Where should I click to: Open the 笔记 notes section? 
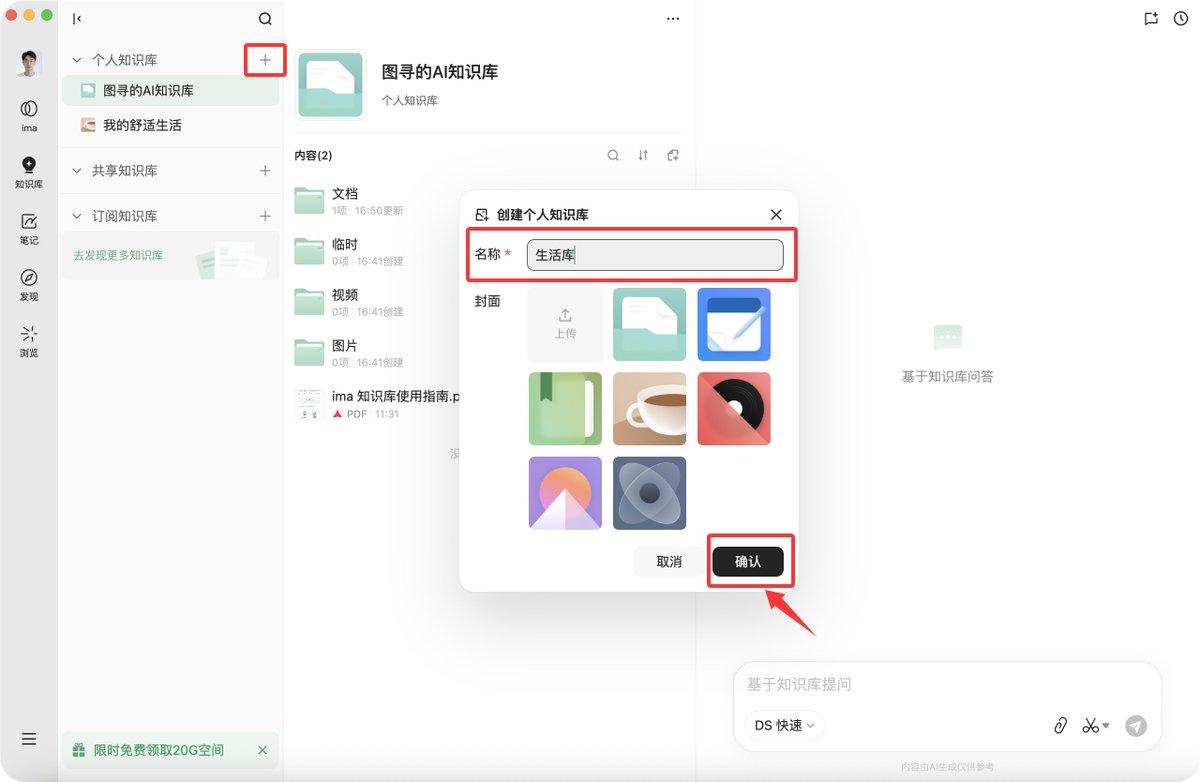[29, 228]
